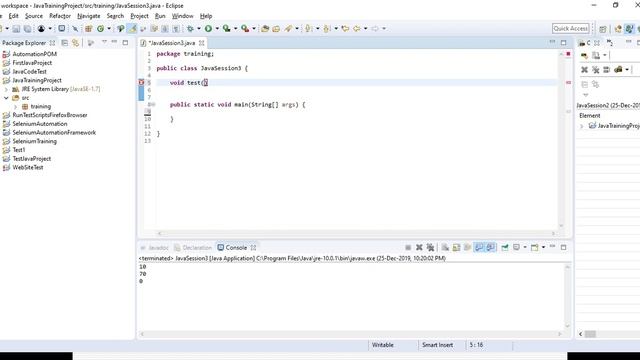Expand the training package node
640x360 pixels.
pyautogui.click(x=16, y=107)
